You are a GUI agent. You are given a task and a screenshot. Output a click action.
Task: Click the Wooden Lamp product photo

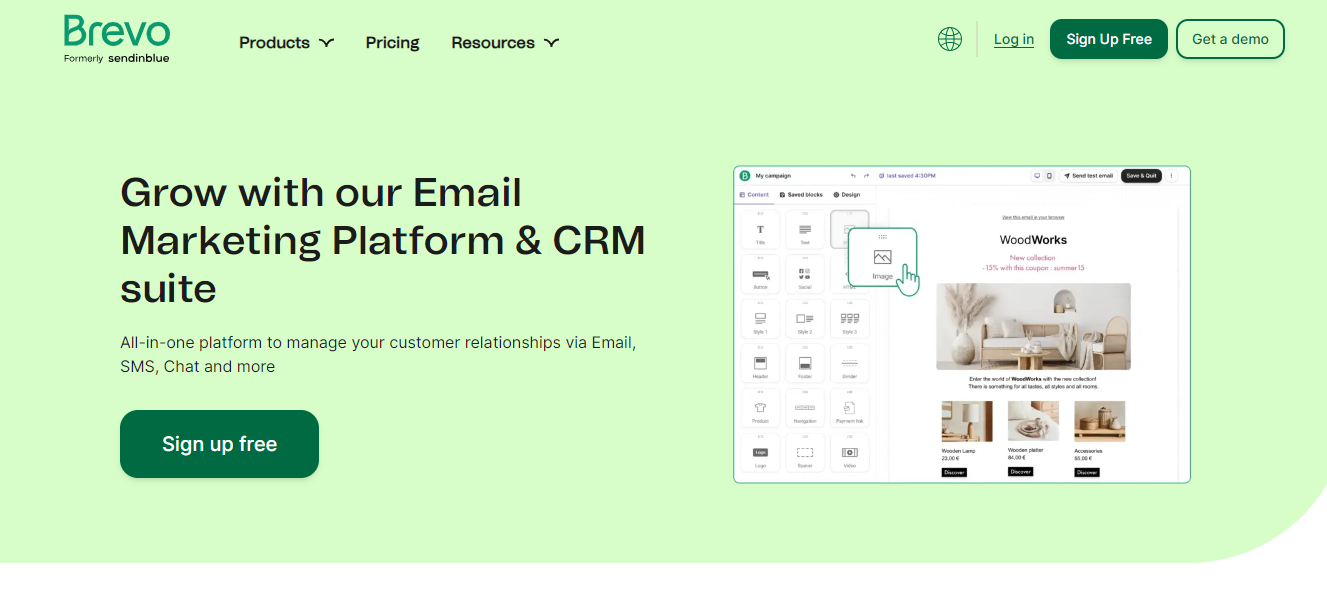[x=967, y=421]
